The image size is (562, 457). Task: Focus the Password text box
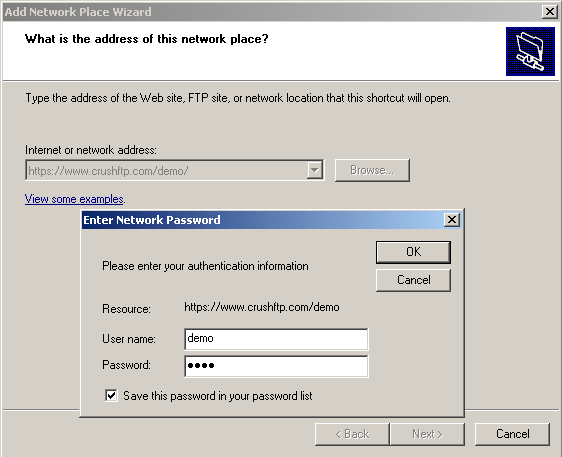point(276,366)
